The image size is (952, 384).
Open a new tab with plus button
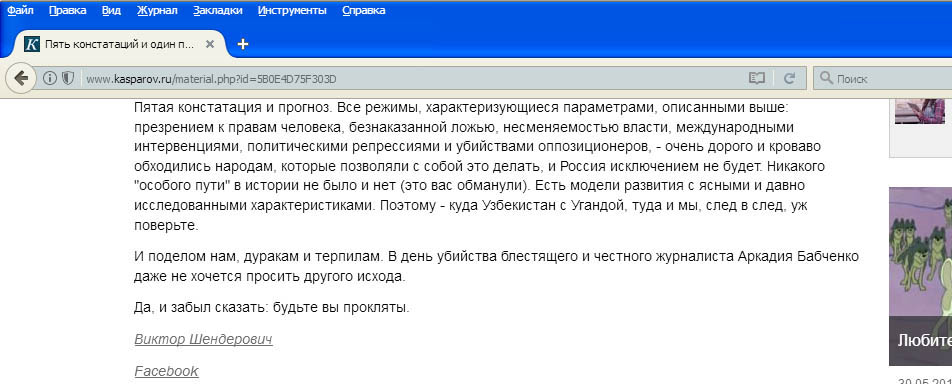pyautogui.click(x=242, y=44)
